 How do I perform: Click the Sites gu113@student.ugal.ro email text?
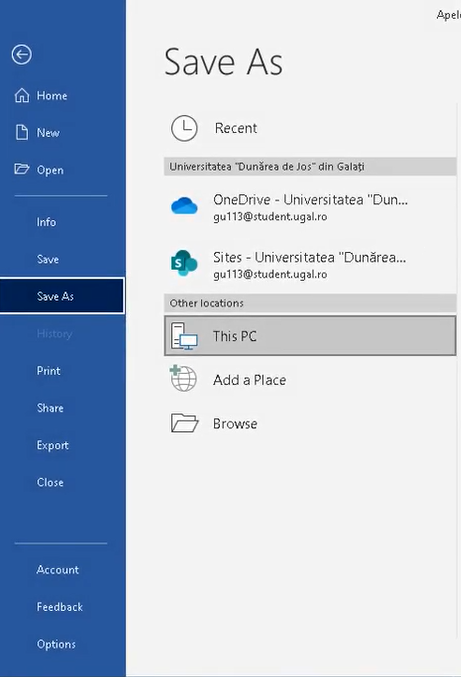(270, 274)
